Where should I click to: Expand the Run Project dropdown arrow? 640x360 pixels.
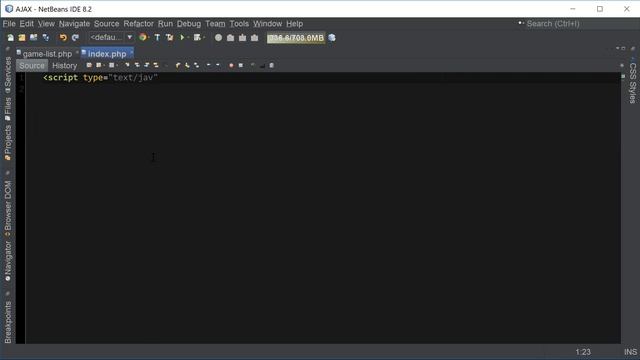point(188,38)
